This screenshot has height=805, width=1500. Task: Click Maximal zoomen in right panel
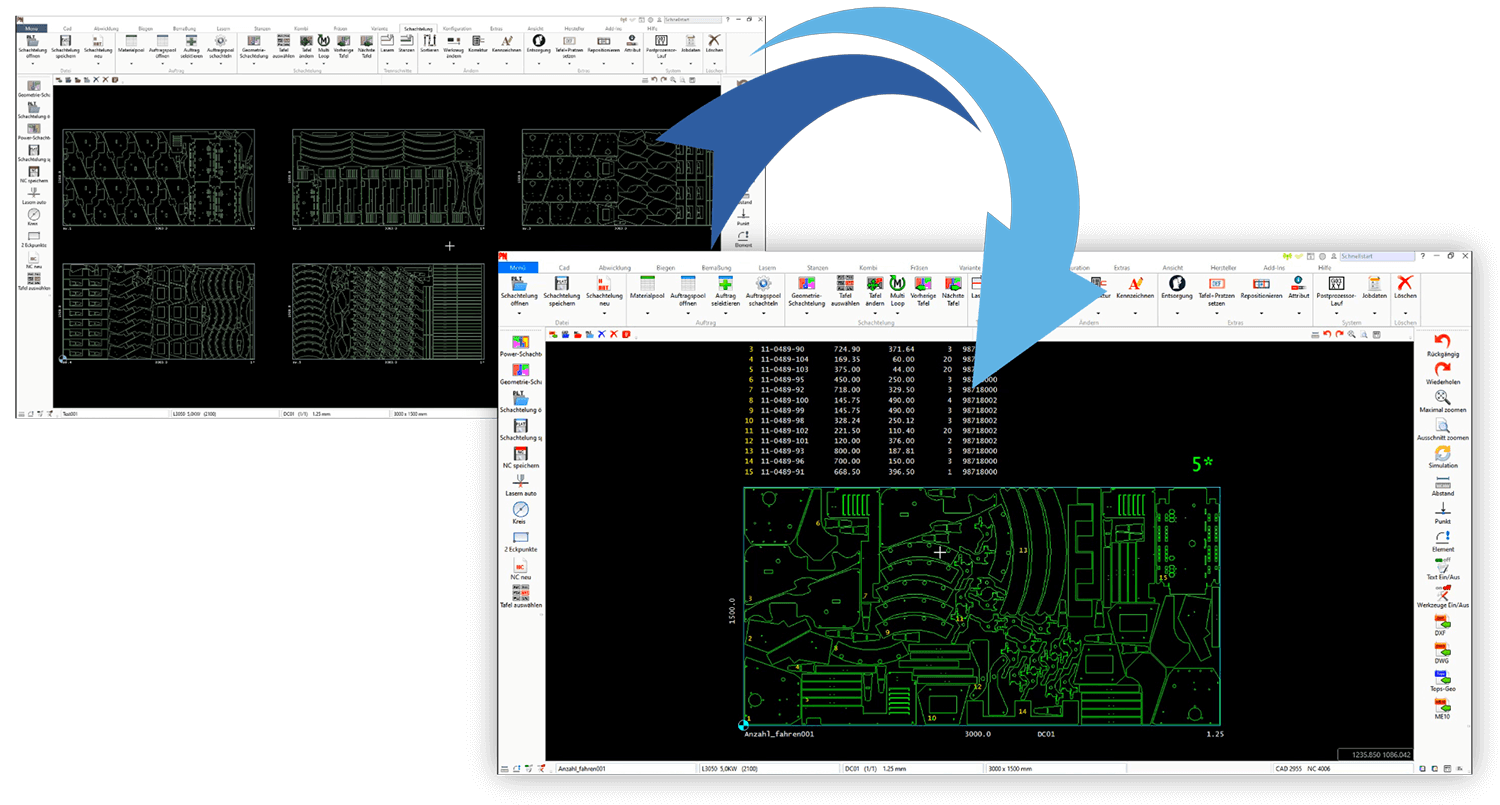pos(1442,402)
